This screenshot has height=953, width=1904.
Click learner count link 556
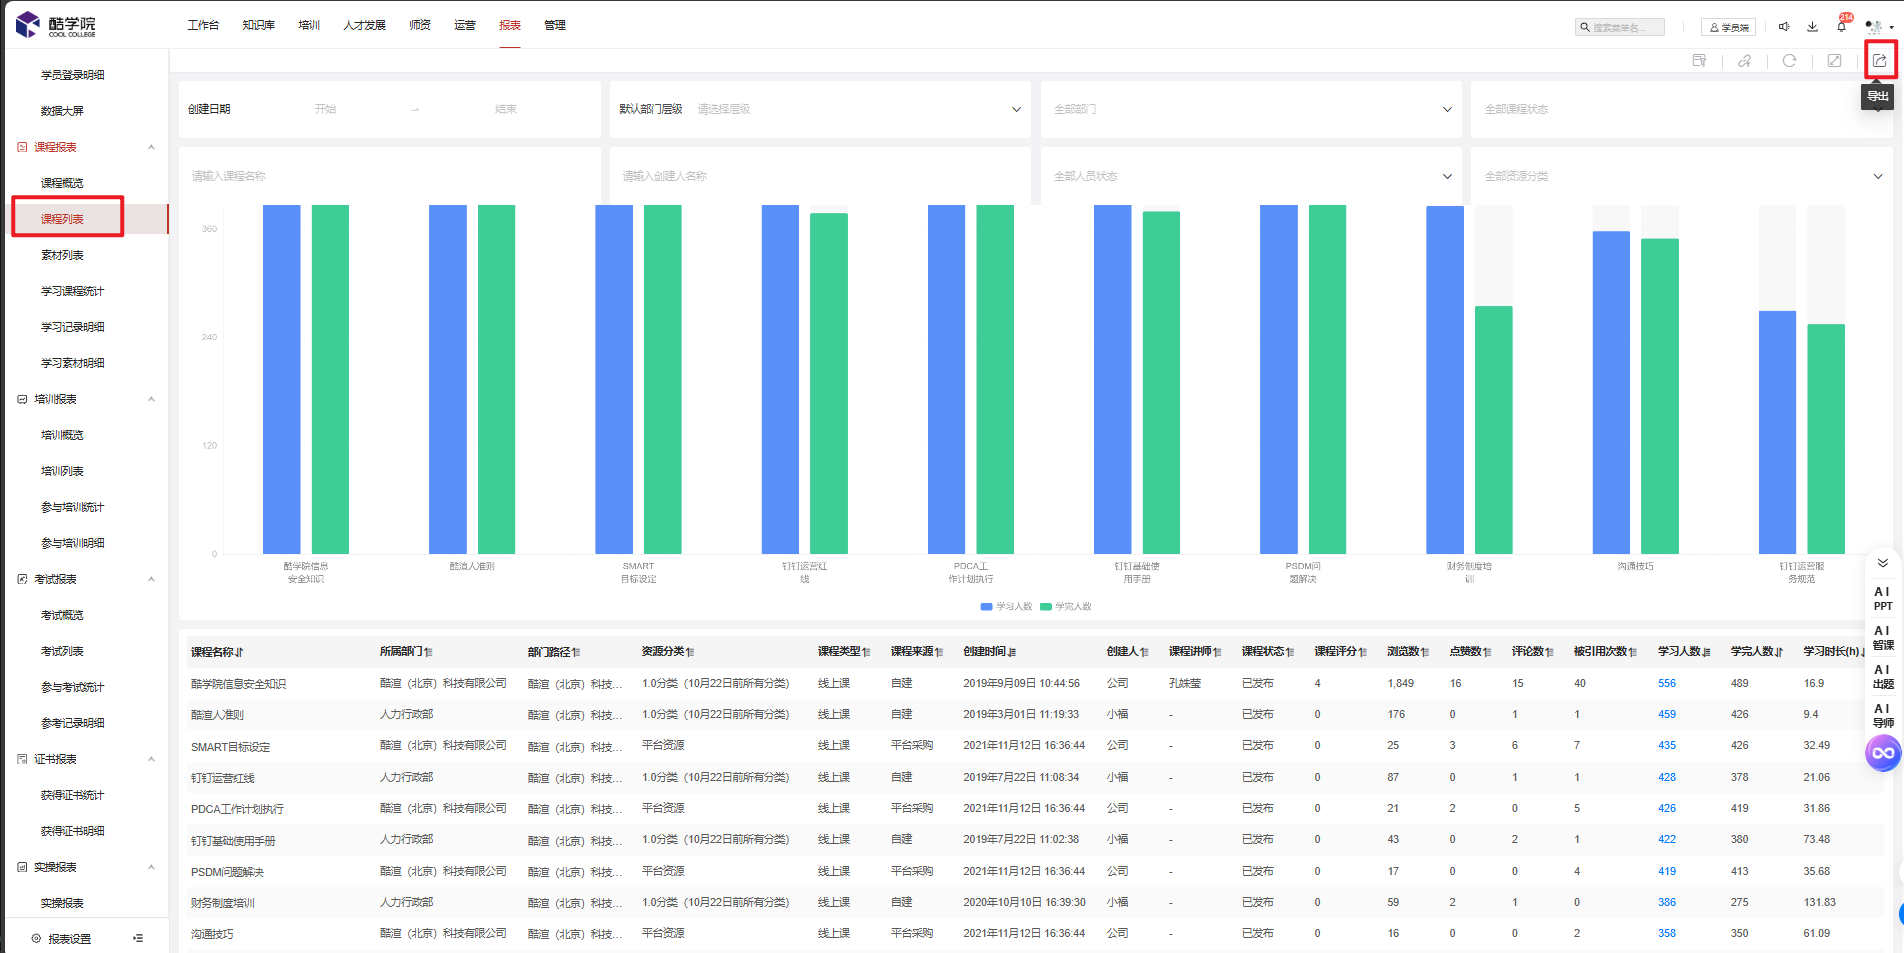(1666, 683)
